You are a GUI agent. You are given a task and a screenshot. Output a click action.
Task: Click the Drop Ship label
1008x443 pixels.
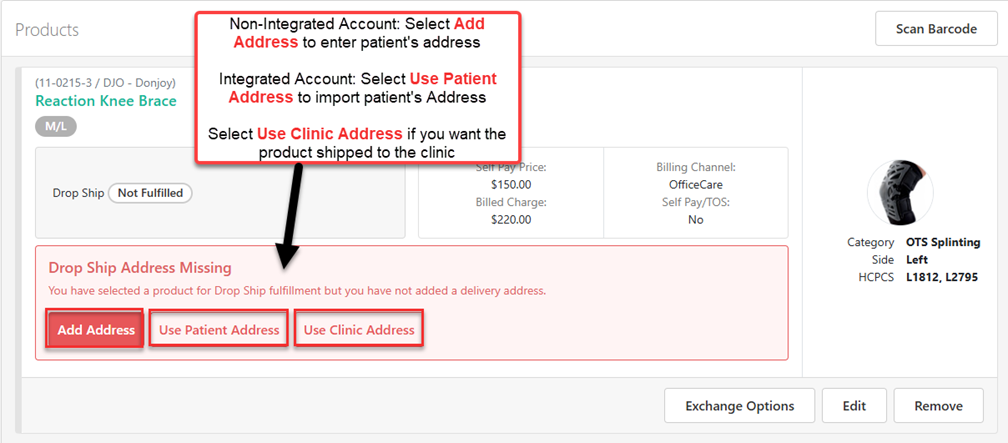pyautogui.click(x=78, y=193)
